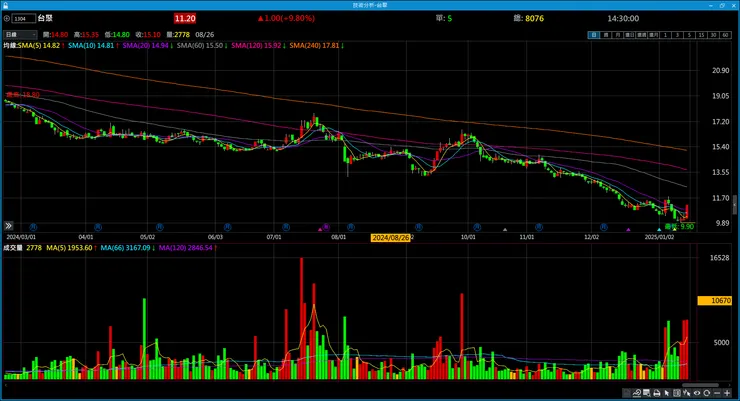Click the highlighted 2024/08/26 date label
Screen dimensions: 740x401
click(391, 238)
